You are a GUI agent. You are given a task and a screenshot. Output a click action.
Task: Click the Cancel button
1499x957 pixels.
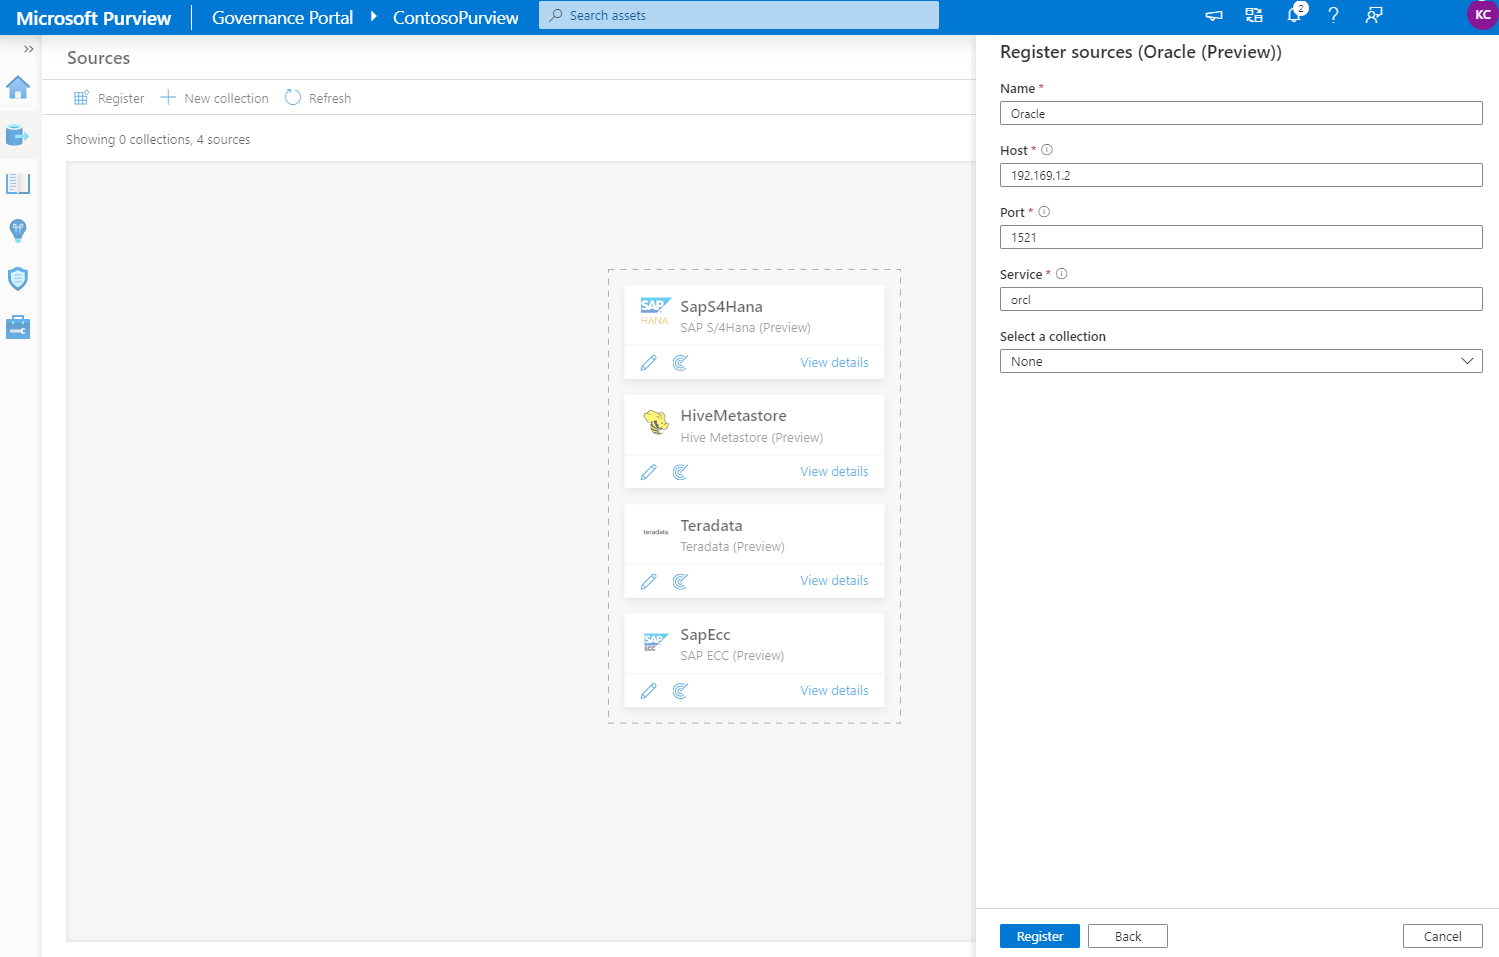(1443, 936)
